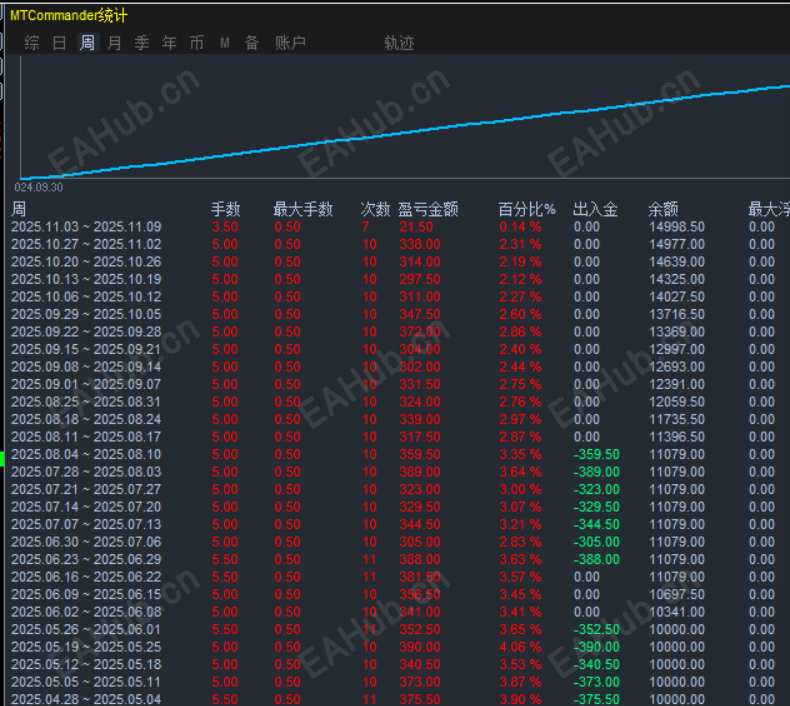790x706 pixels.
Task: Select week row 2025.07.14 ~ 2025.07.20
Action: point(398,507)
